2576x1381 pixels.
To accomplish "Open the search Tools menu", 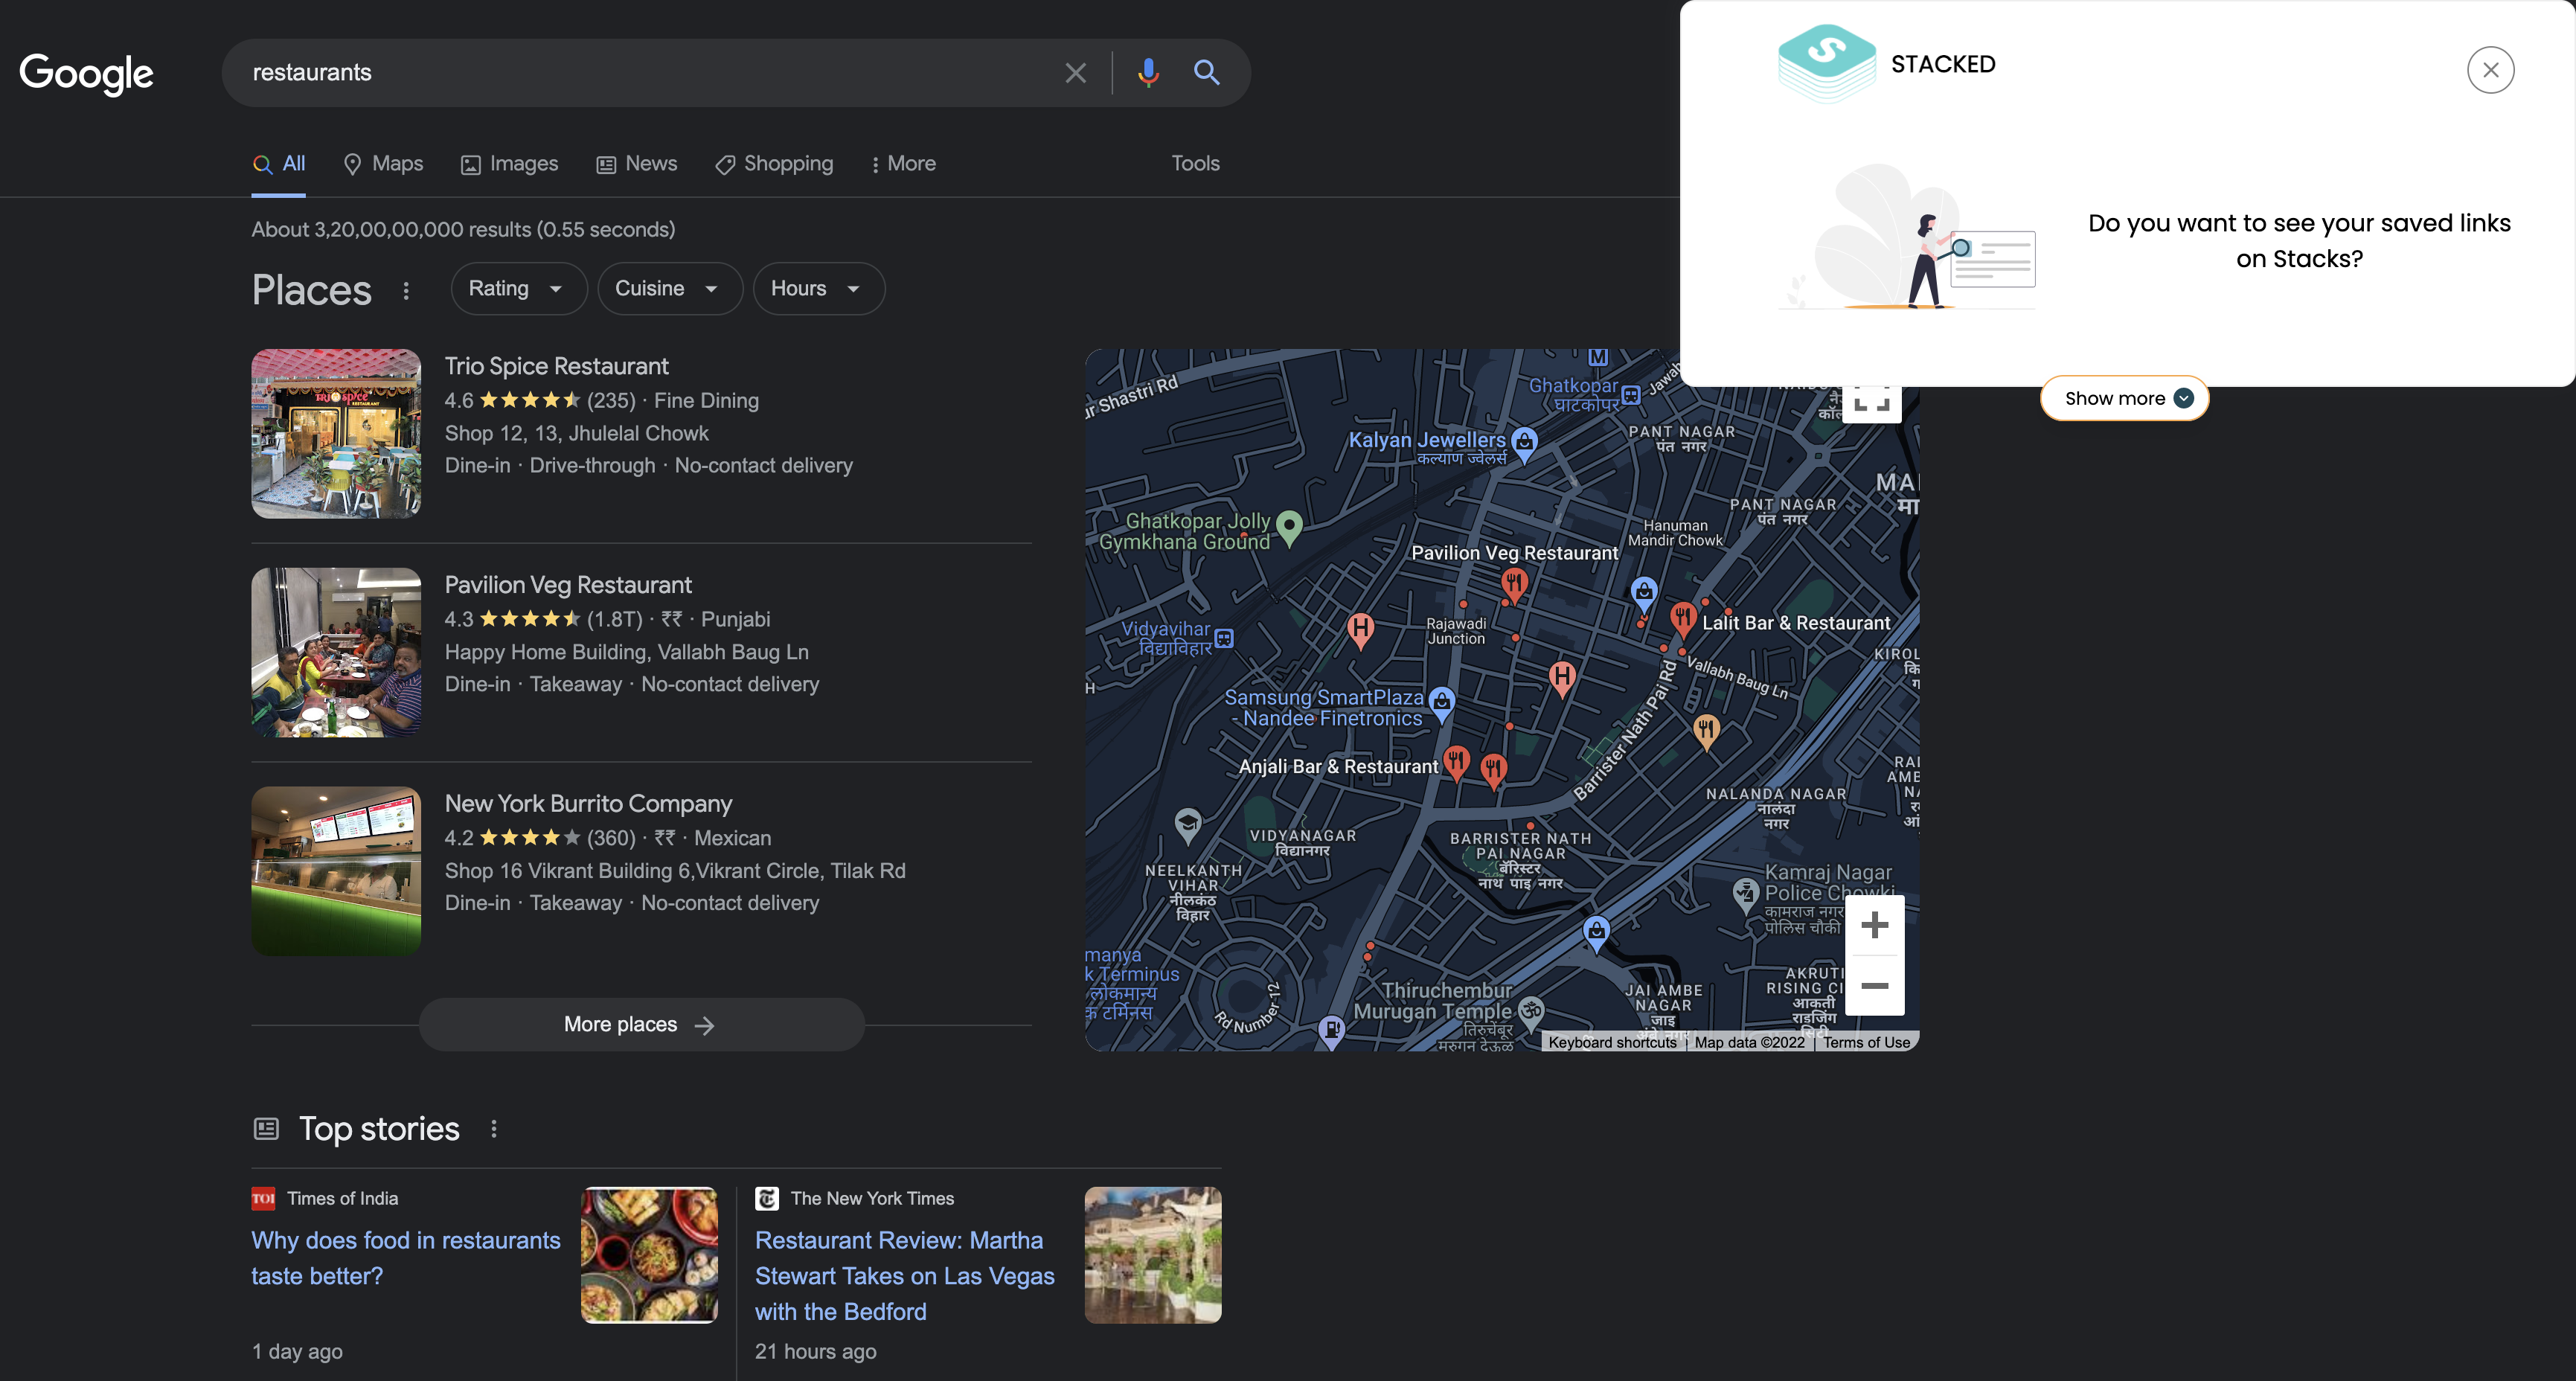I will coord(1195,164).
